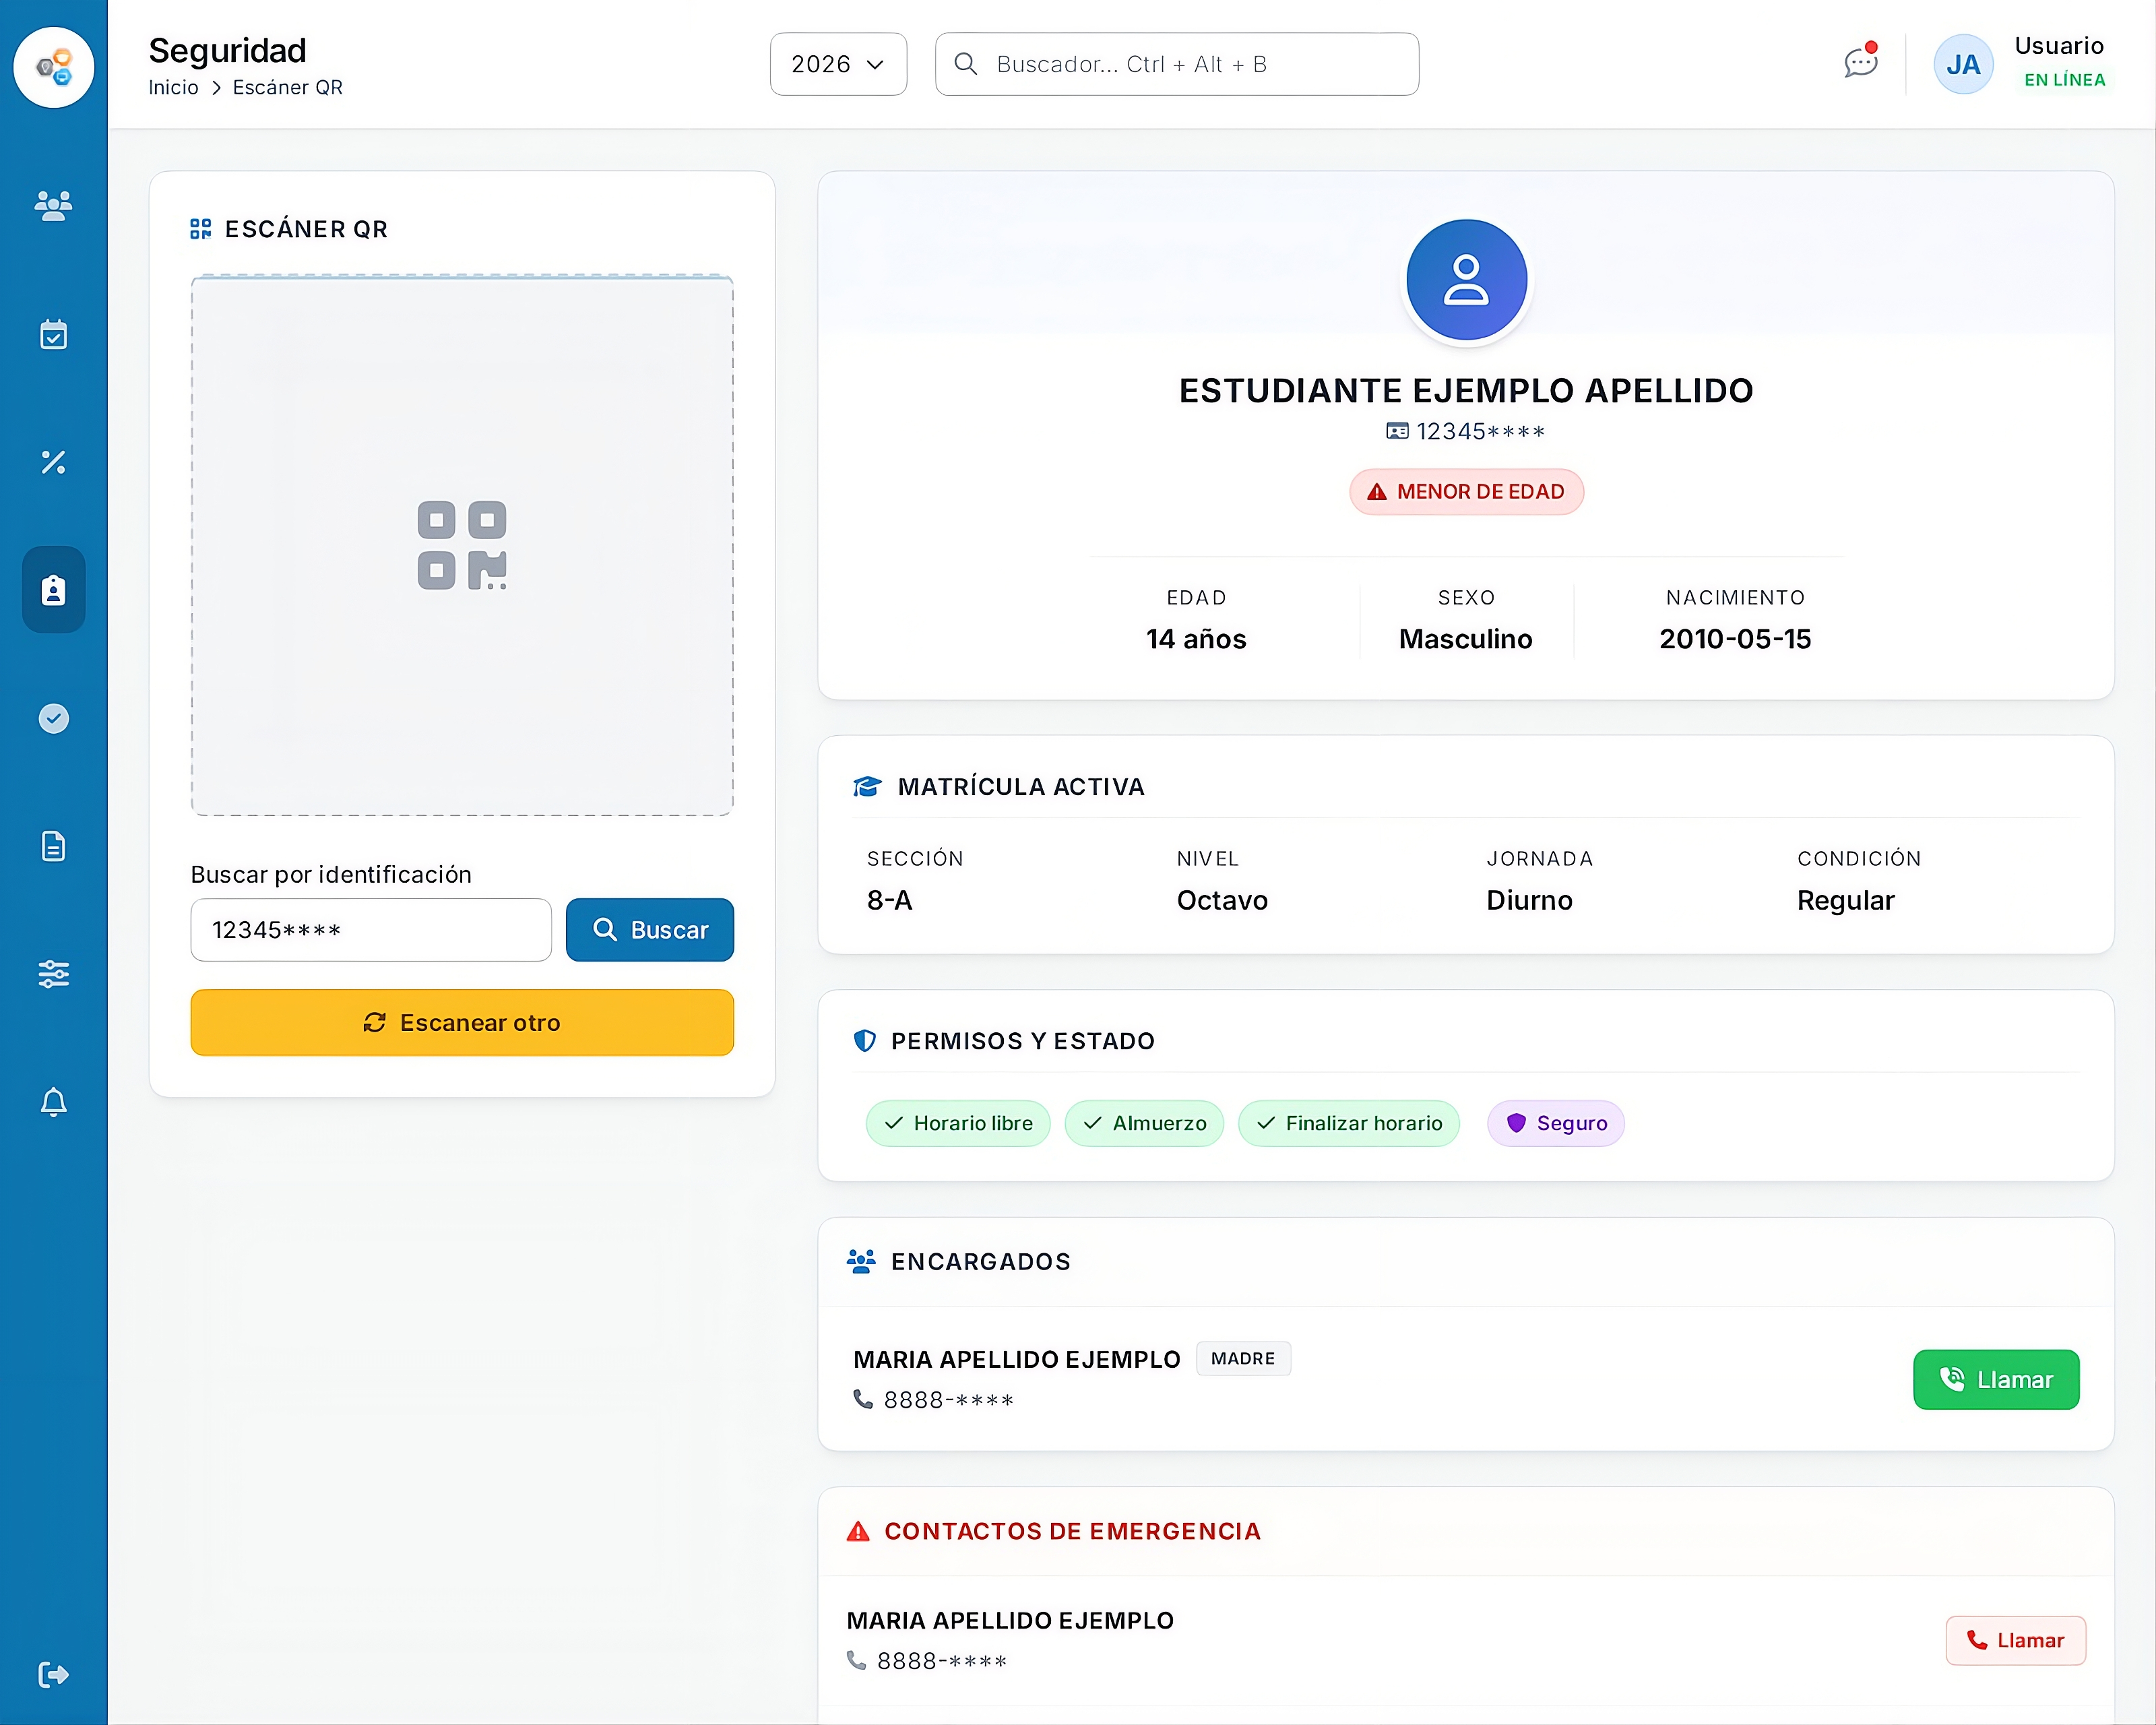Click the EN LÍNEA status text
The width and height of the screenshot is (2156, 1725).
[2065, 80]
